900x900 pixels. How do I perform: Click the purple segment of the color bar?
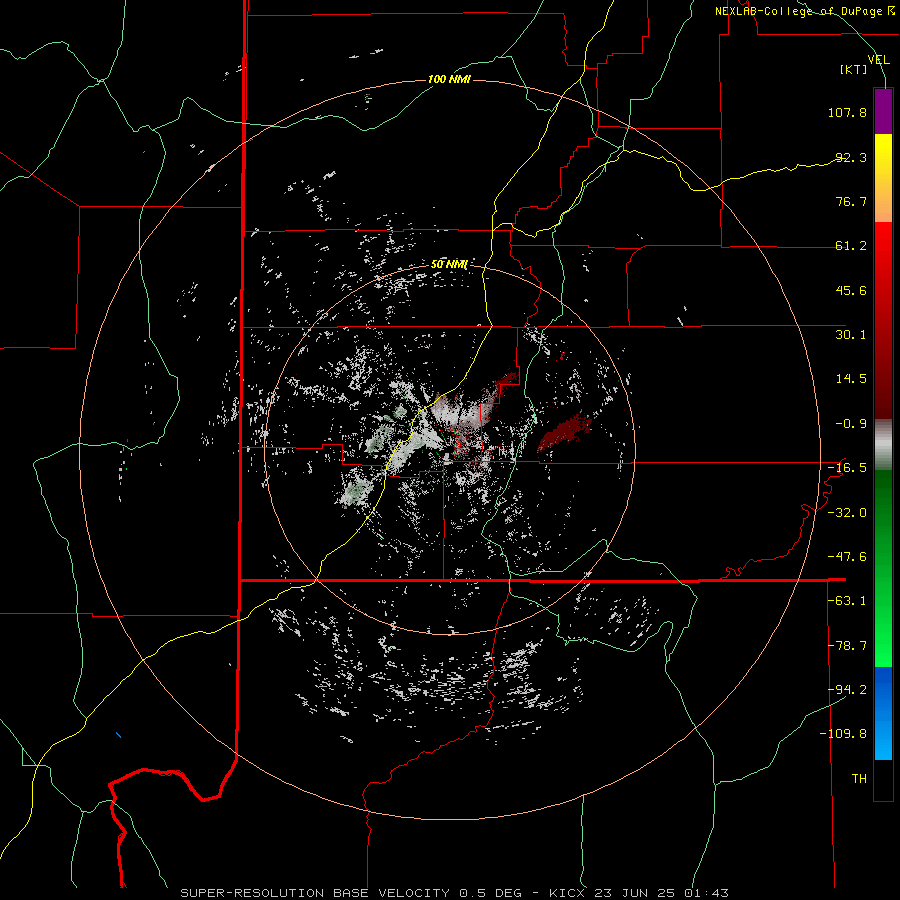click(x=883, y=111)
